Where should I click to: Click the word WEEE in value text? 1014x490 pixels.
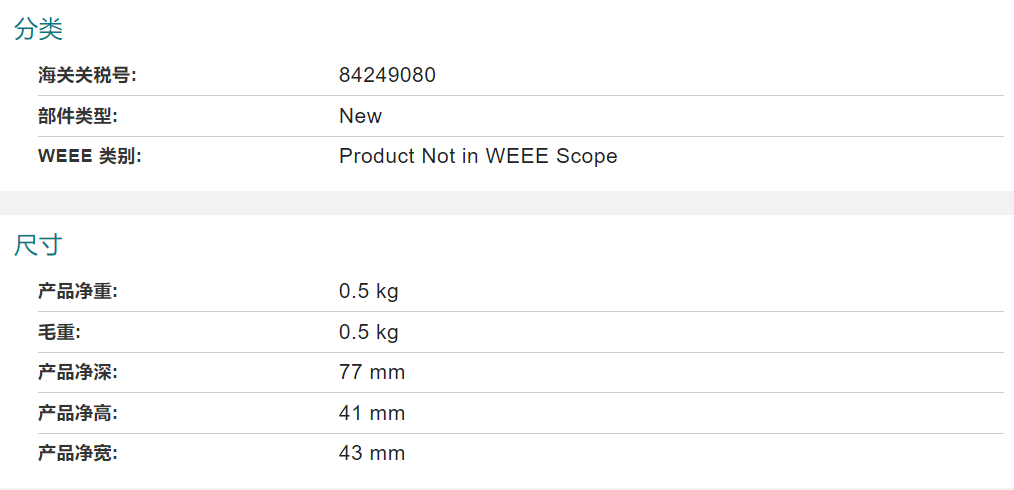[509, 156]
